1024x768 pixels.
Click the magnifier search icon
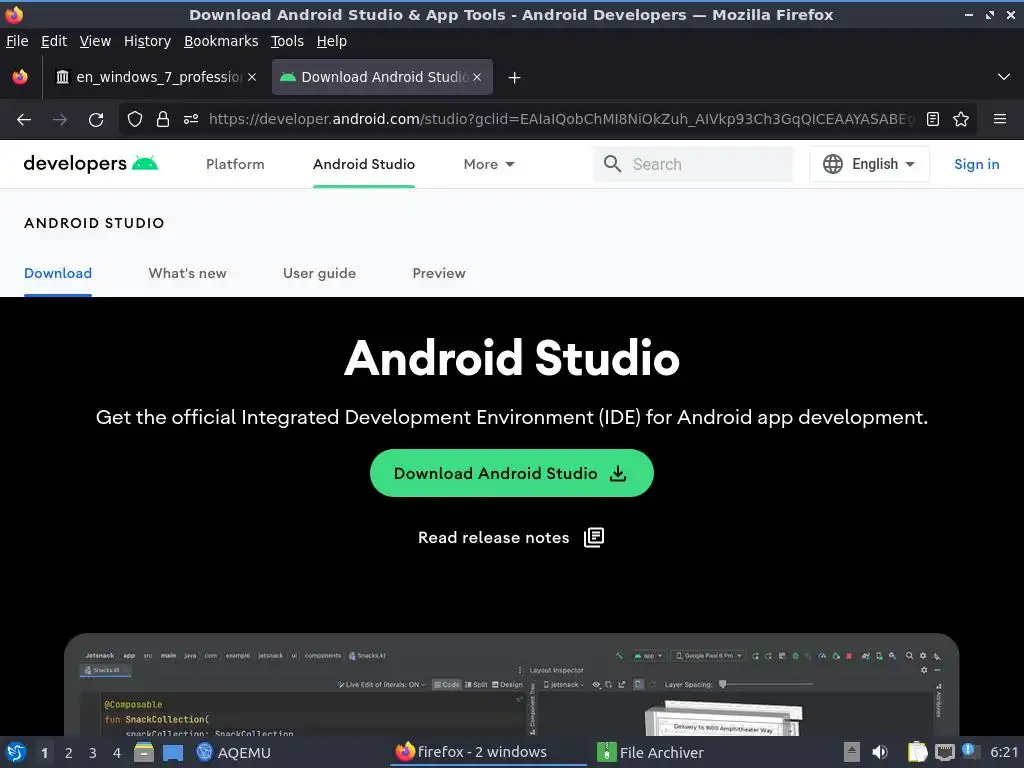612,164
